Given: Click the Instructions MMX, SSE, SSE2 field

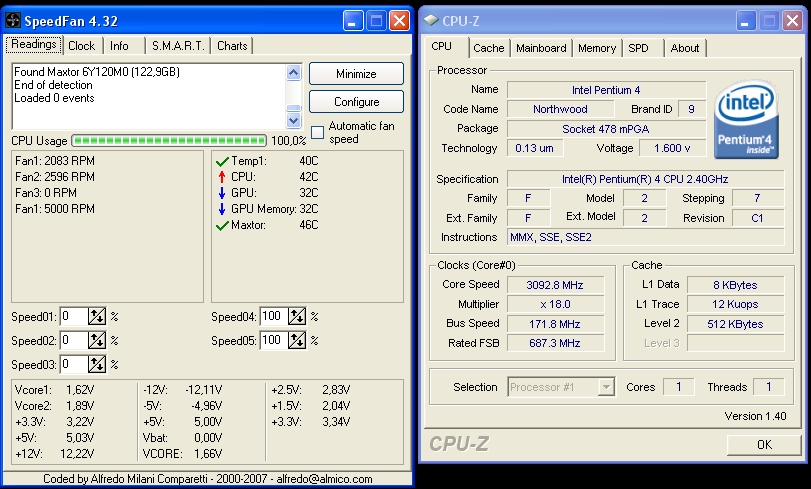Looking at the screenshot, I should pyautogui.click(x=645, y=237).
